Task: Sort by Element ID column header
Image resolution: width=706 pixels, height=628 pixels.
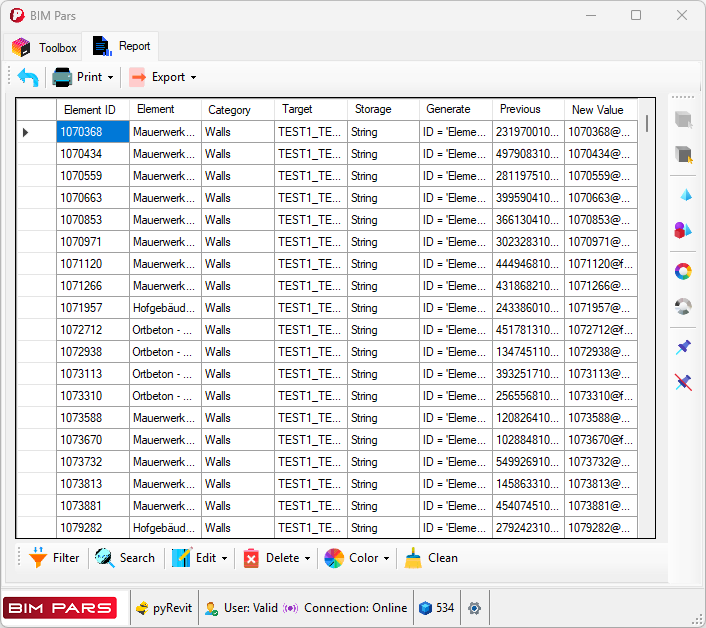Action: point(93,109)
